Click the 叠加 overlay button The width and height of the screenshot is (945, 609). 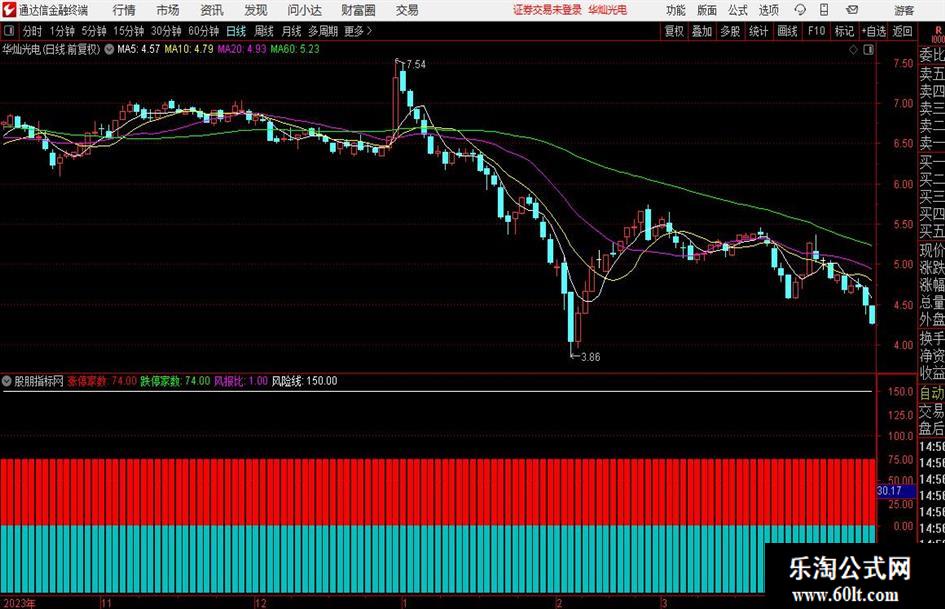point(702,31)
